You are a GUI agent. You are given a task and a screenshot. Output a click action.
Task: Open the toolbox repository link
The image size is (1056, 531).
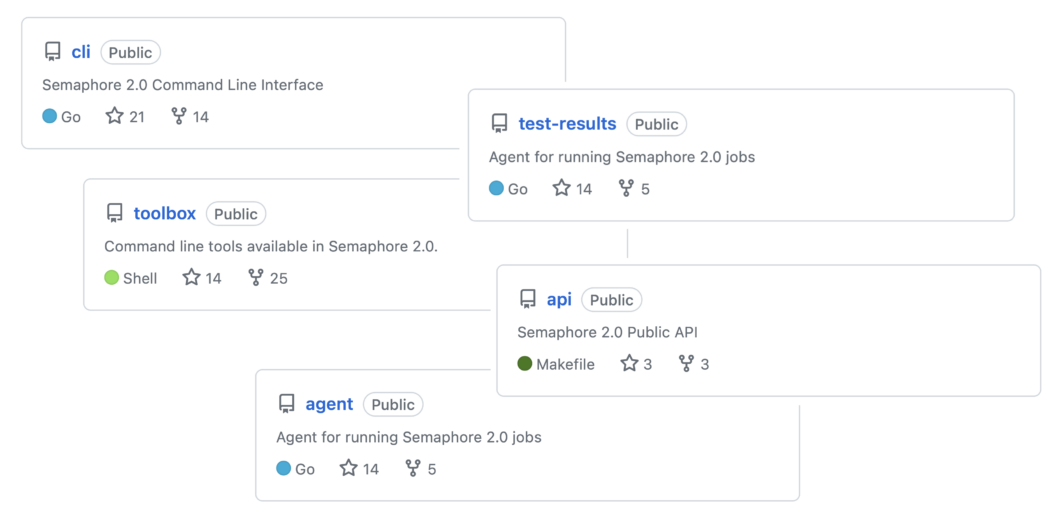click(164, 213)
